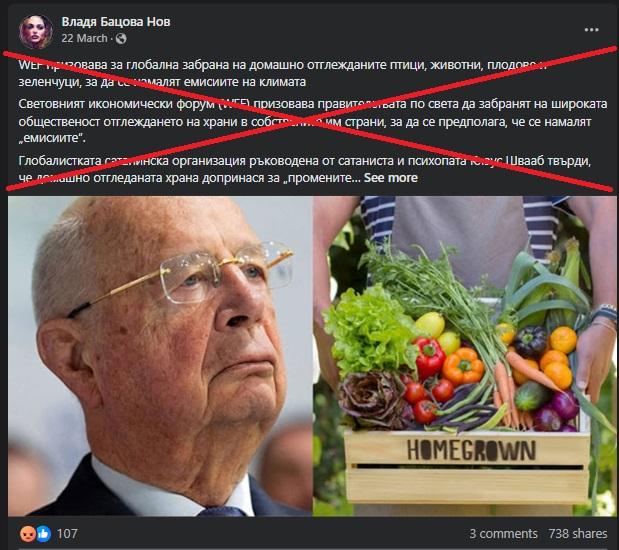This screenshot has width=619, height=550.
Task: Click the profile avatar of the poster
Action: [x=36, y=32]
